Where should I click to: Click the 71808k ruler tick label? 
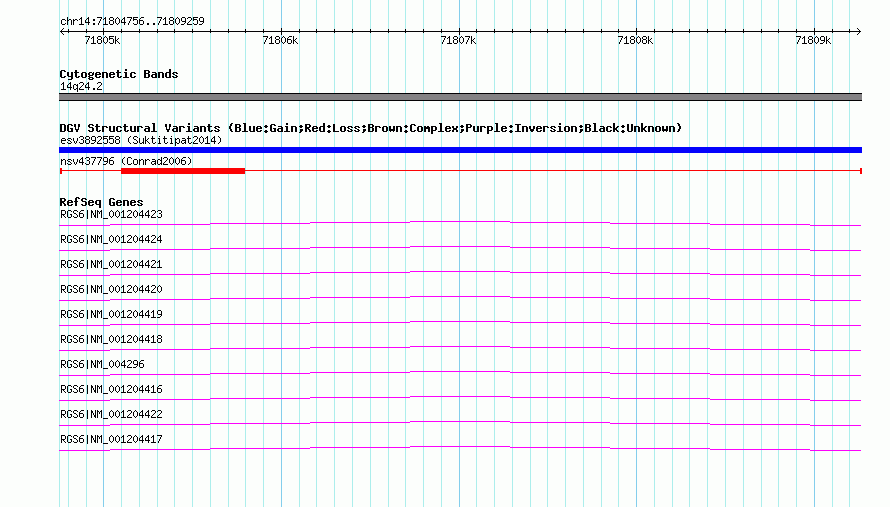click(635, 40)
